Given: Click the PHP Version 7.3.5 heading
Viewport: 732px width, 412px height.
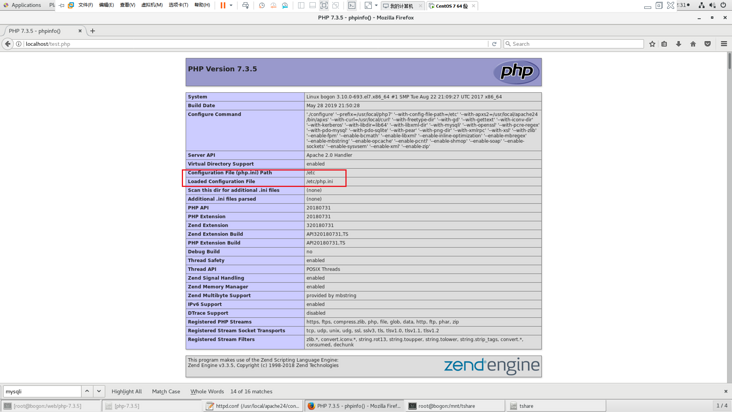Looking at the screenshot, I should (222, 69).
